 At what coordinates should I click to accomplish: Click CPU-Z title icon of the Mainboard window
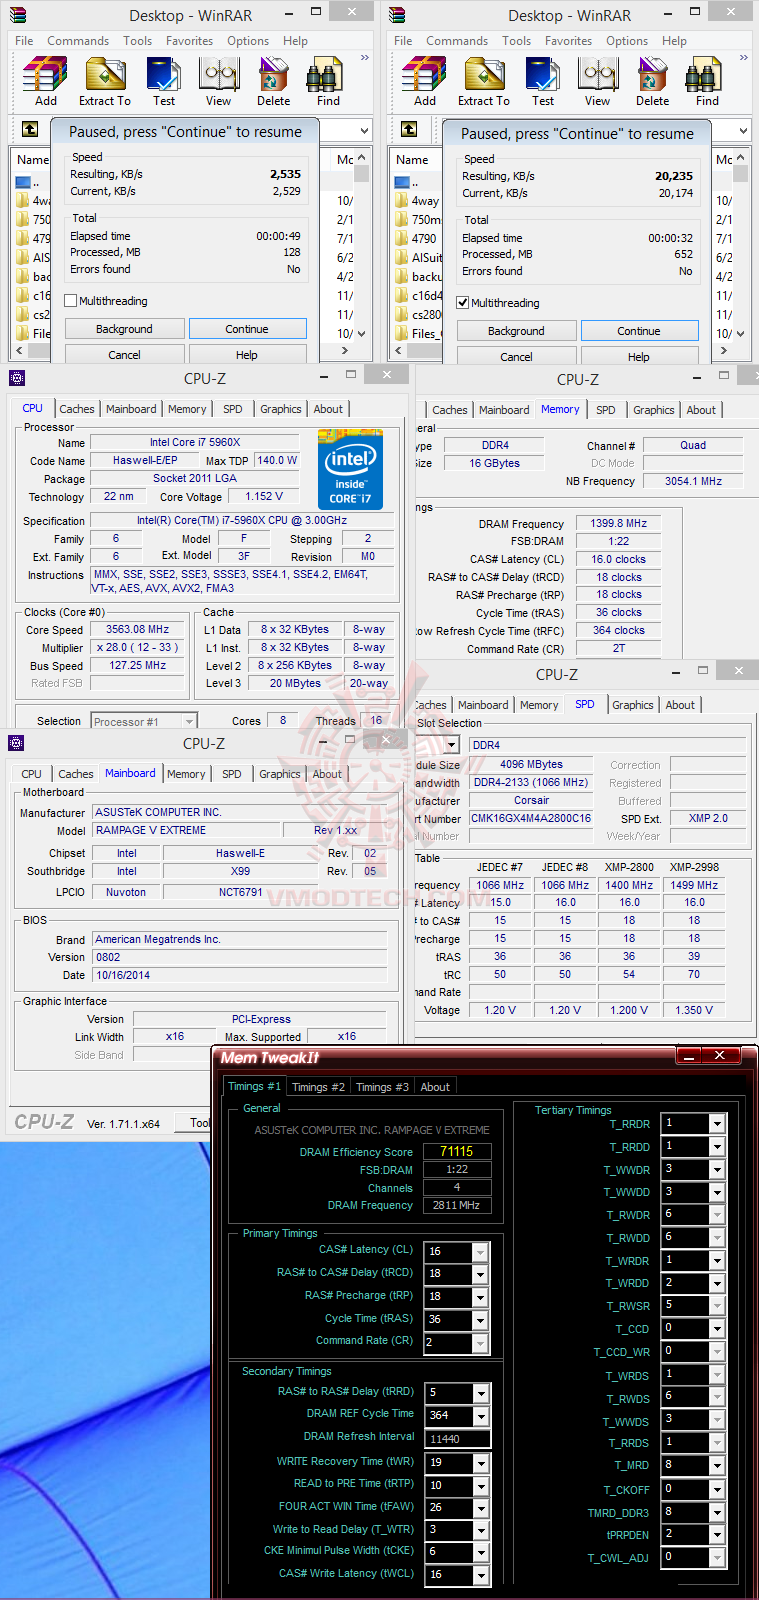pos(16,743)
